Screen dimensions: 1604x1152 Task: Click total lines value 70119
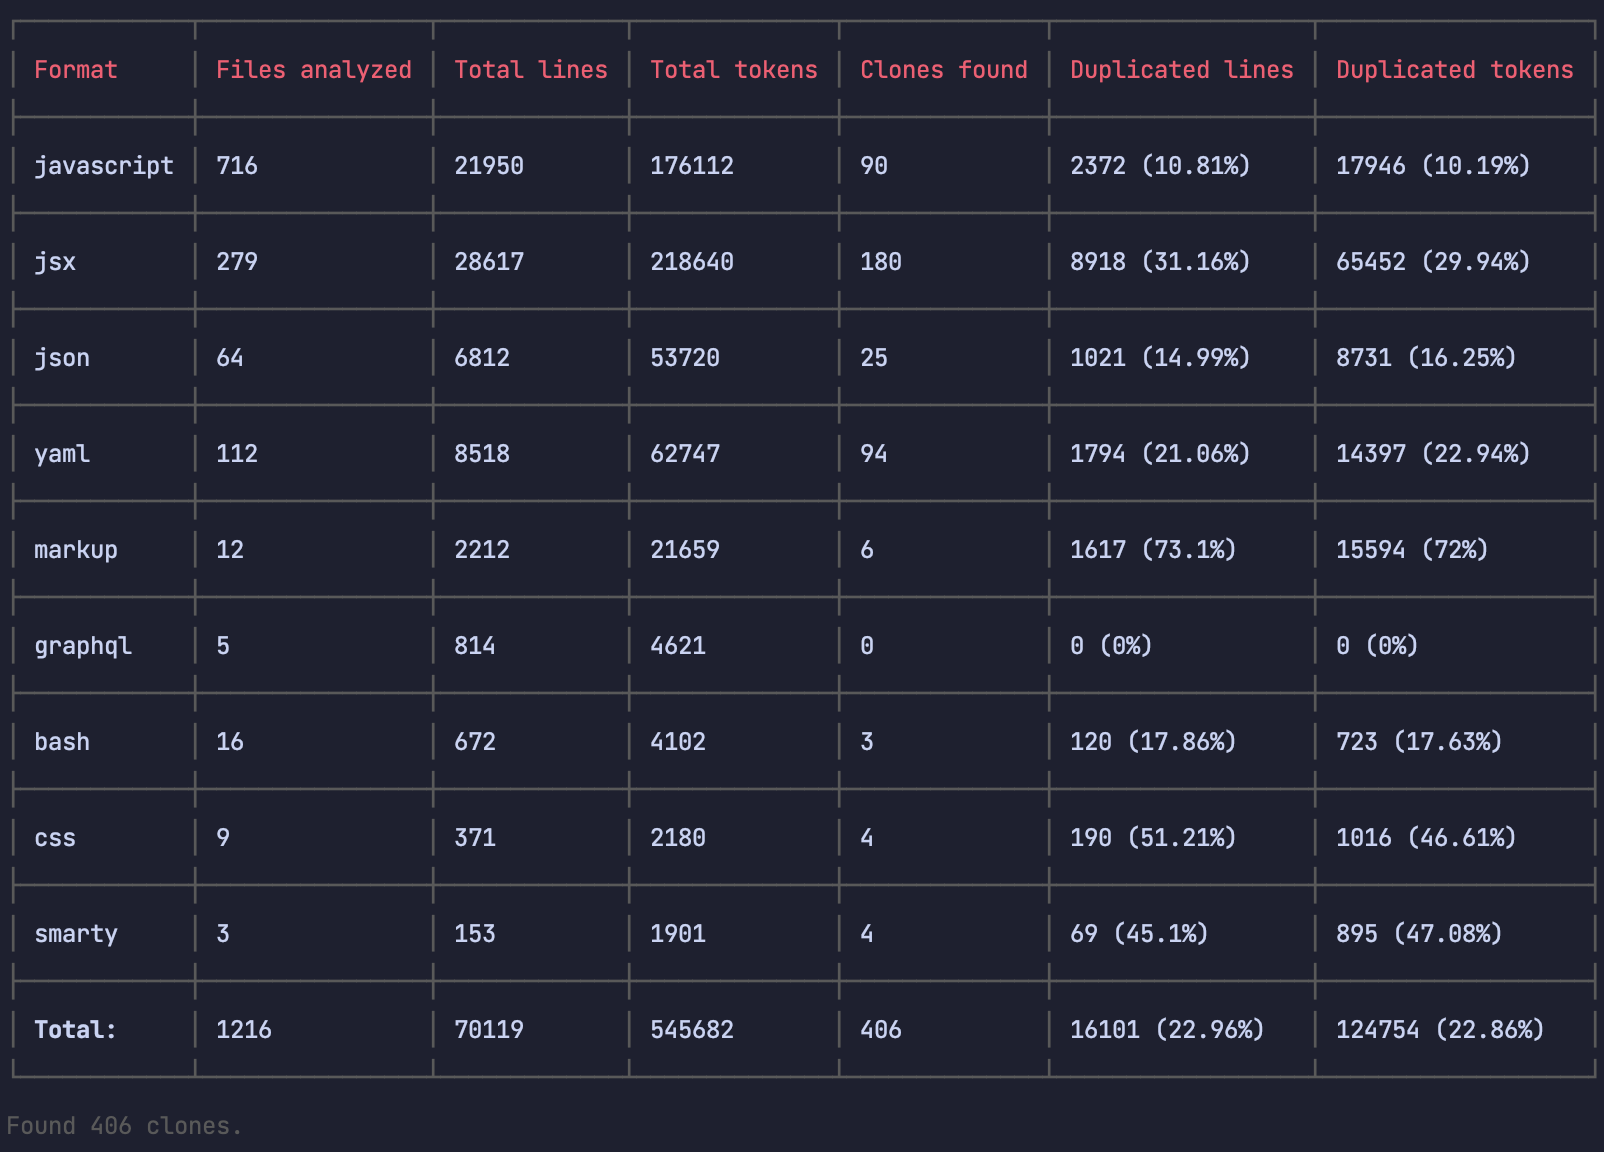(x=489, y=1030)
